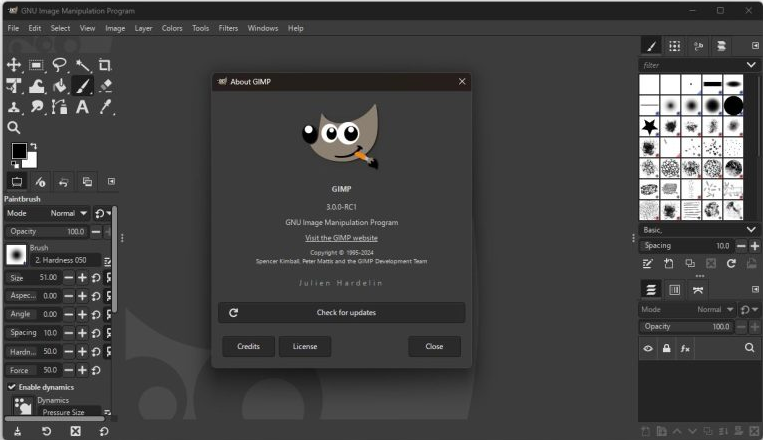Select the Paths tool

click(59, 107)
